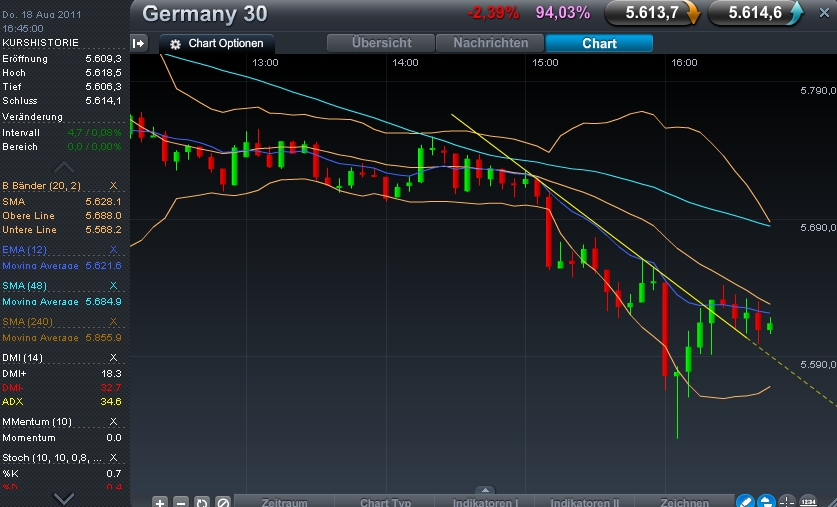Image resolution: width=837 pixels, height=507 pixels.
Task: Click the Germany 30 title
Action: pos(205,14)
